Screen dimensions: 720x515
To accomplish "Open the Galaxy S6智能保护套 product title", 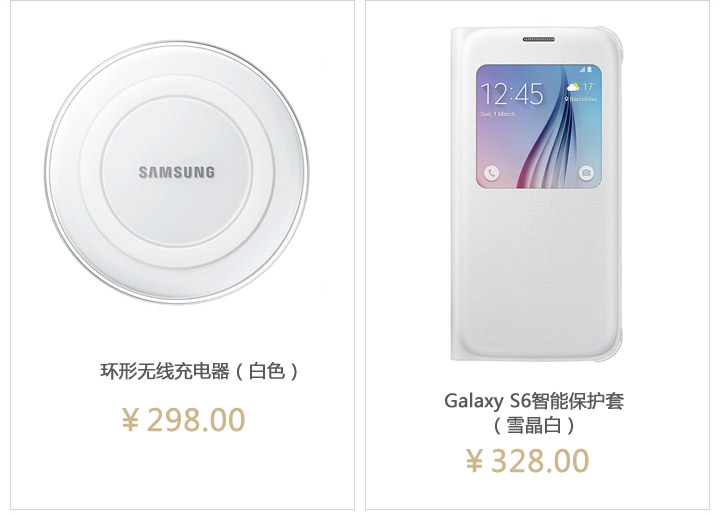I will click(x=534, y=401).
